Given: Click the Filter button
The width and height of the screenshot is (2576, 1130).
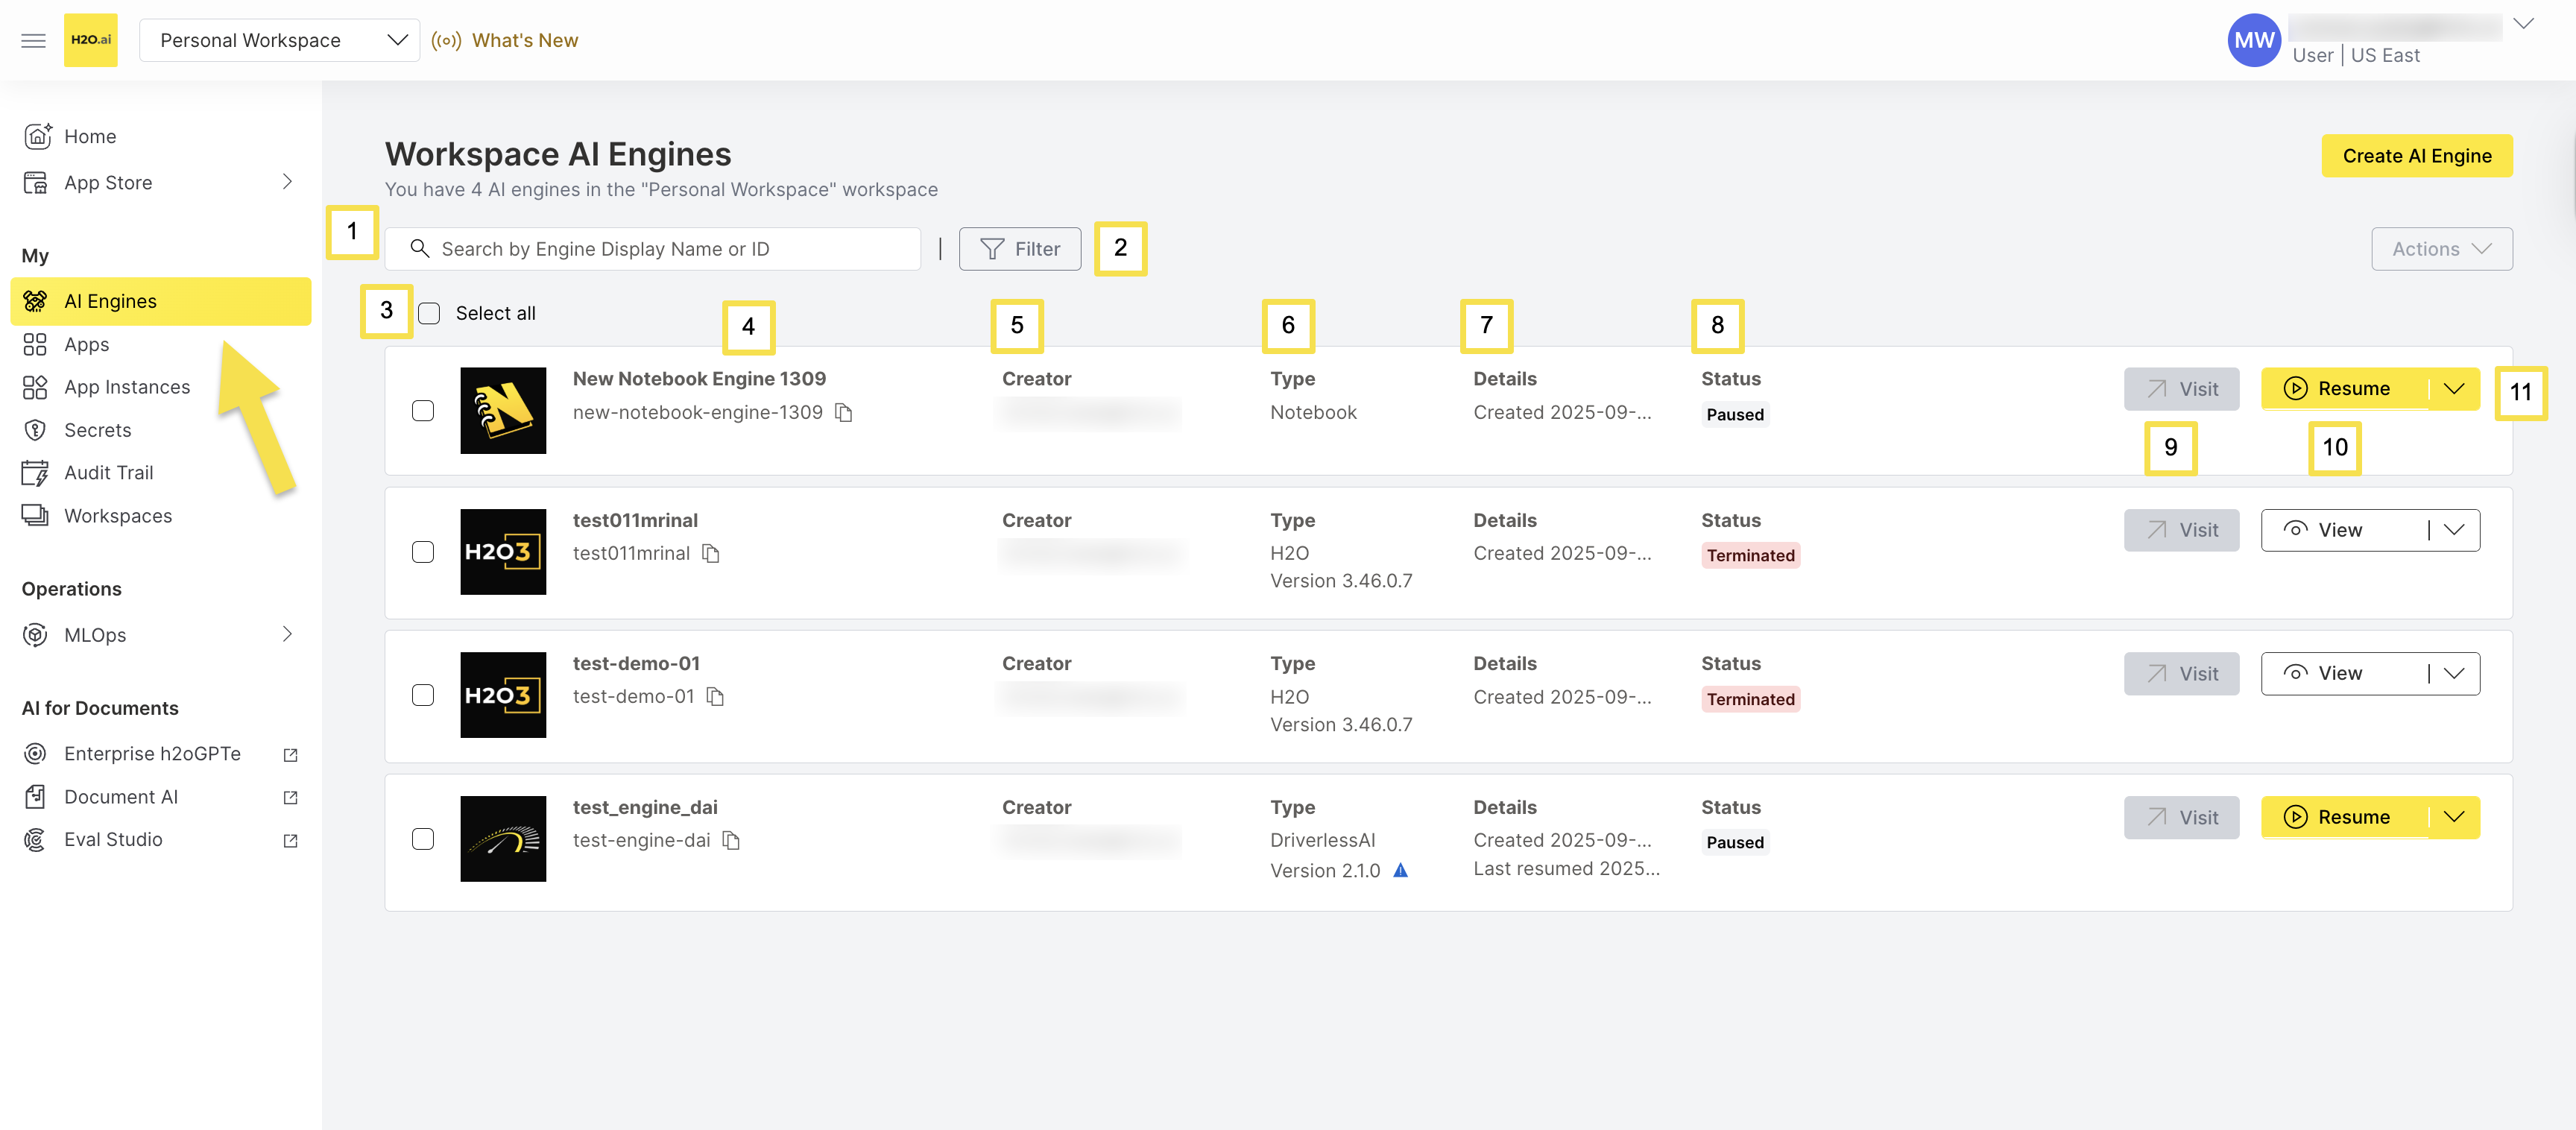Looking at the screenshot, I should pyautogui.click(x=1019, y=249).
